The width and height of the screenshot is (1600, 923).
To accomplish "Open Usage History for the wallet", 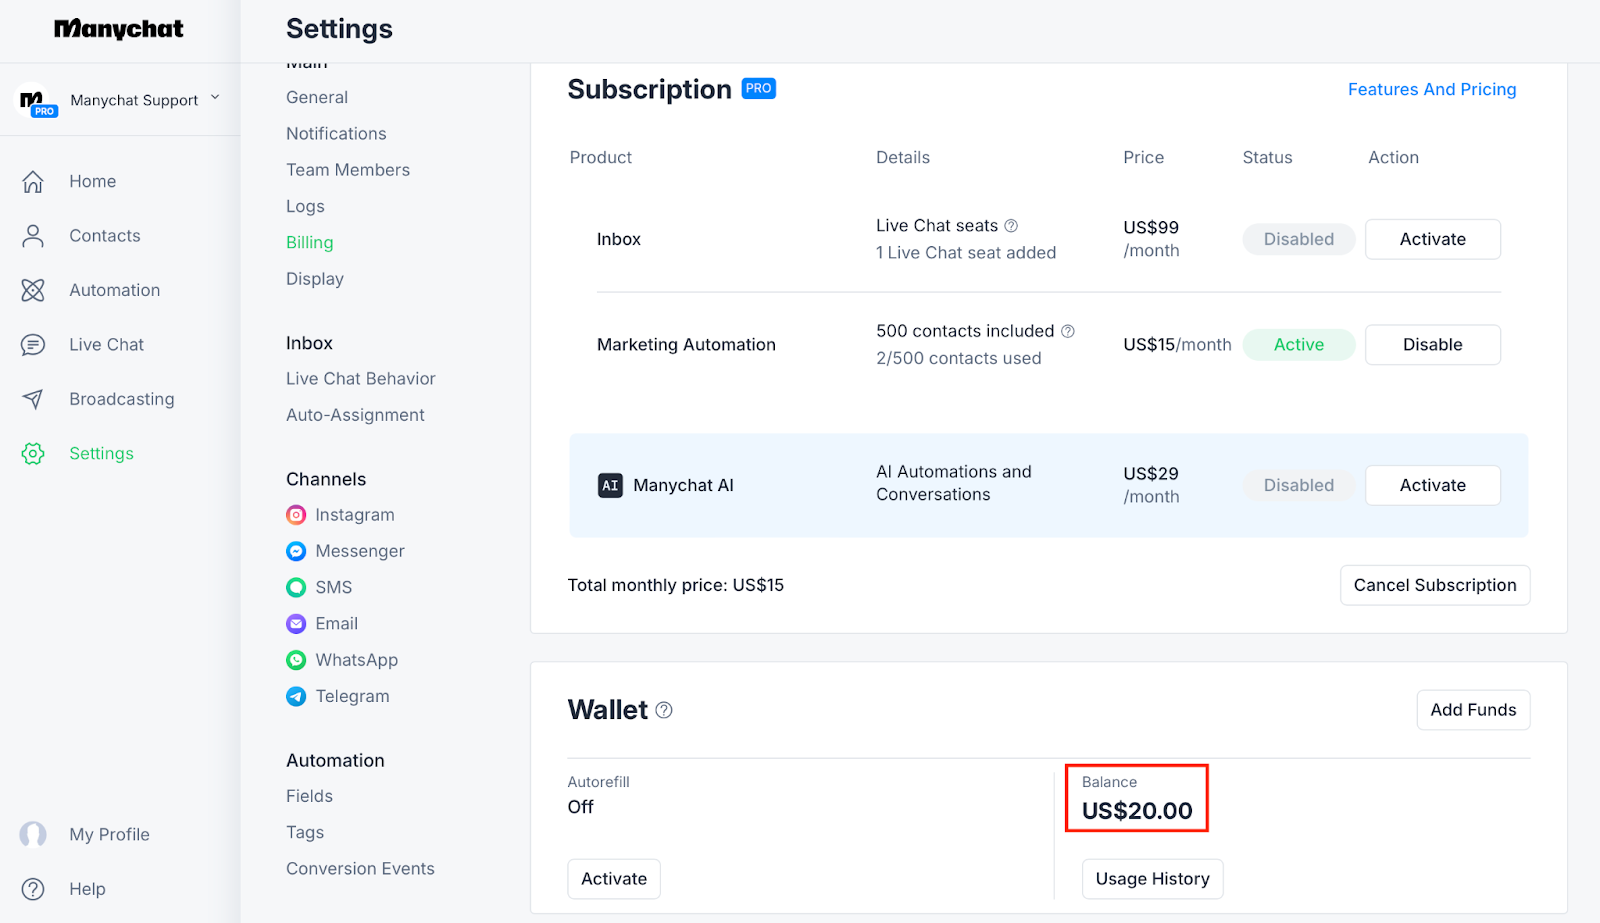I will 1152,879.
